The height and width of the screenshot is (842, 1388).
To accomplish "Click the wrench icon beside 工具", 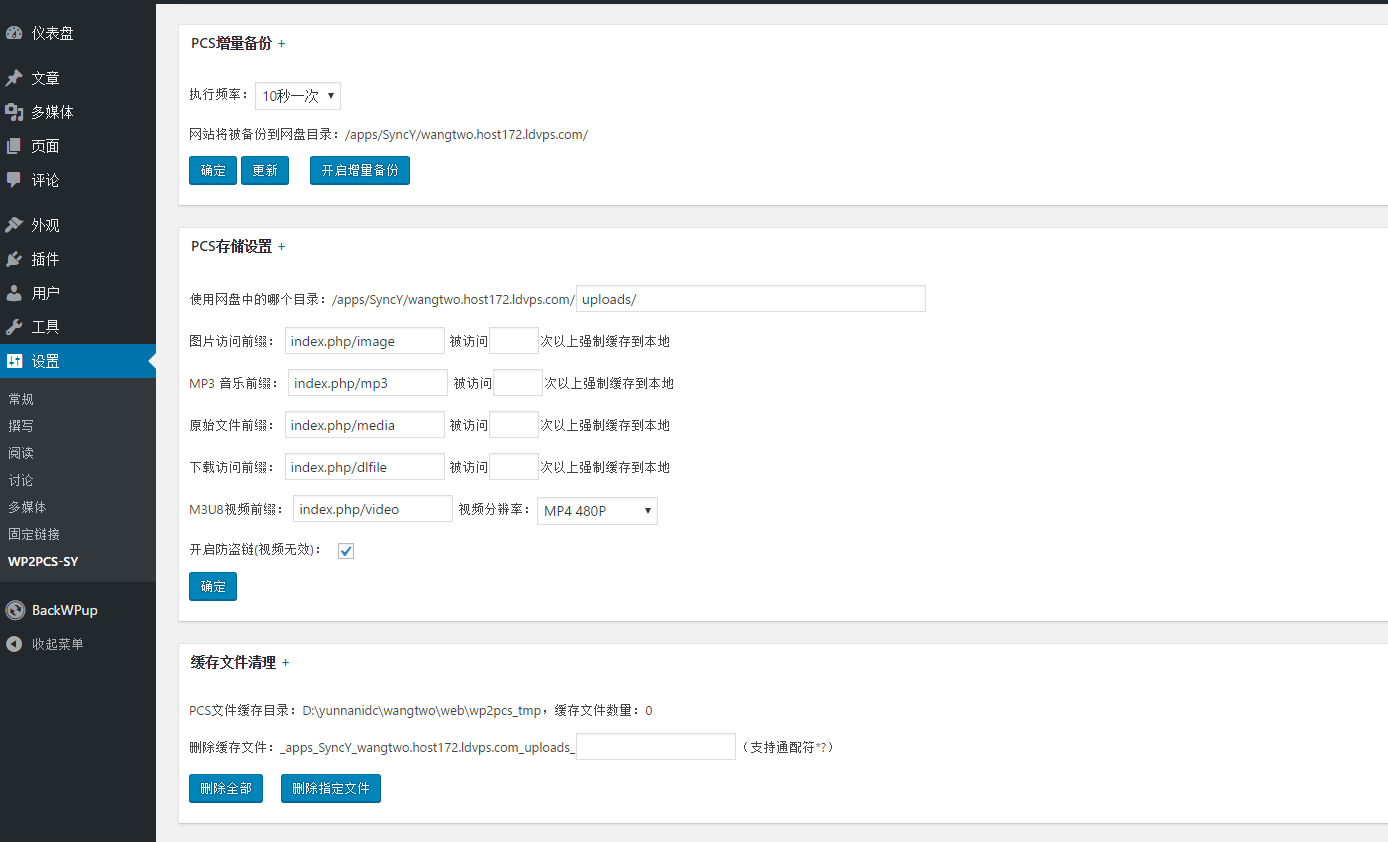I will (x=14, y=327).
